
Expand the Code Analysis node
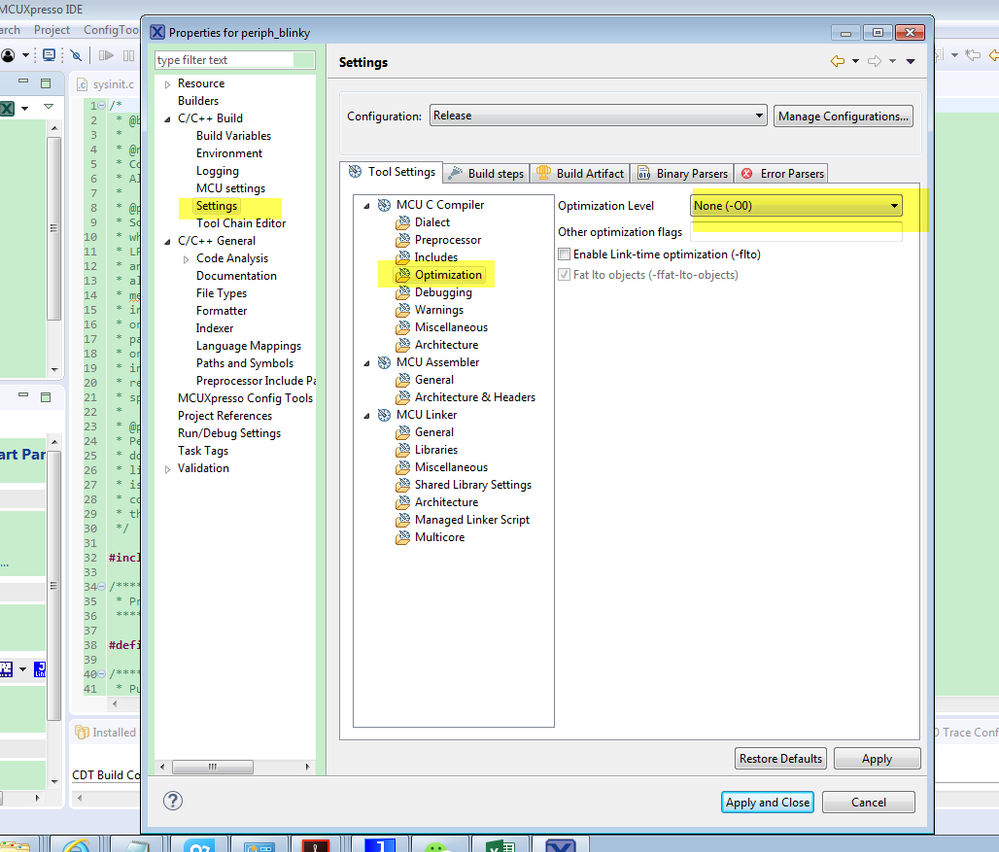tap(185, 259)
